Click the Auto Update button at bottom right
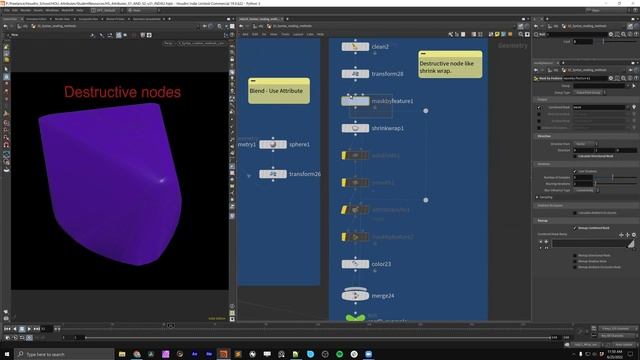 coord(624,345)
